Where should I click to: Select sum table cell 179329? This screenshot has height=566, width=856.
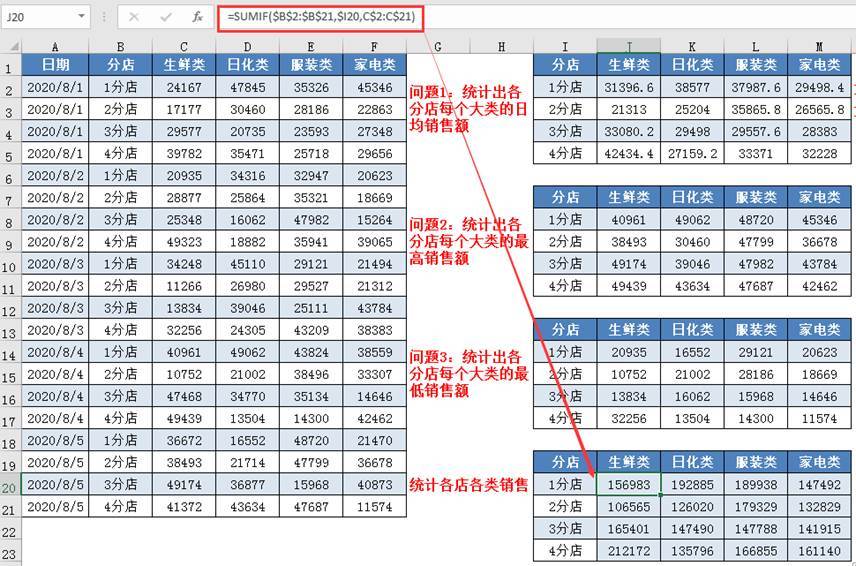click(x=756, y=507)
